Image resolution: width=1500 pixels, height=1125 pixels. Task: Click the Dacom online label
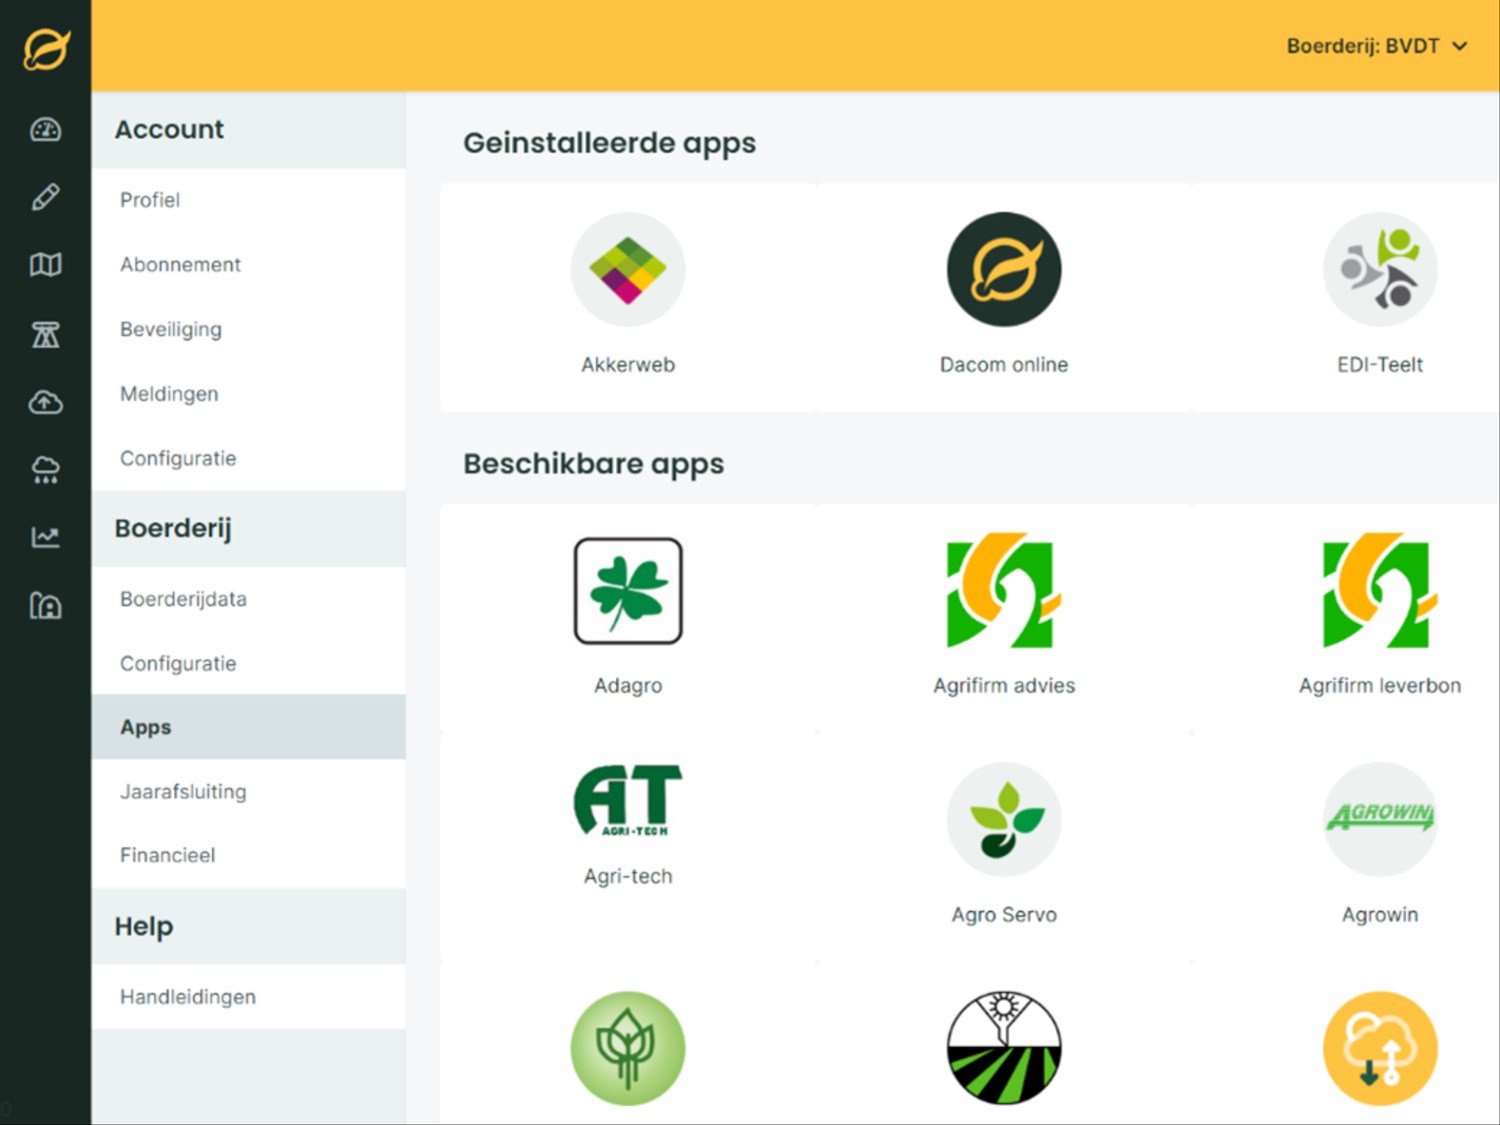[1004, 365]
